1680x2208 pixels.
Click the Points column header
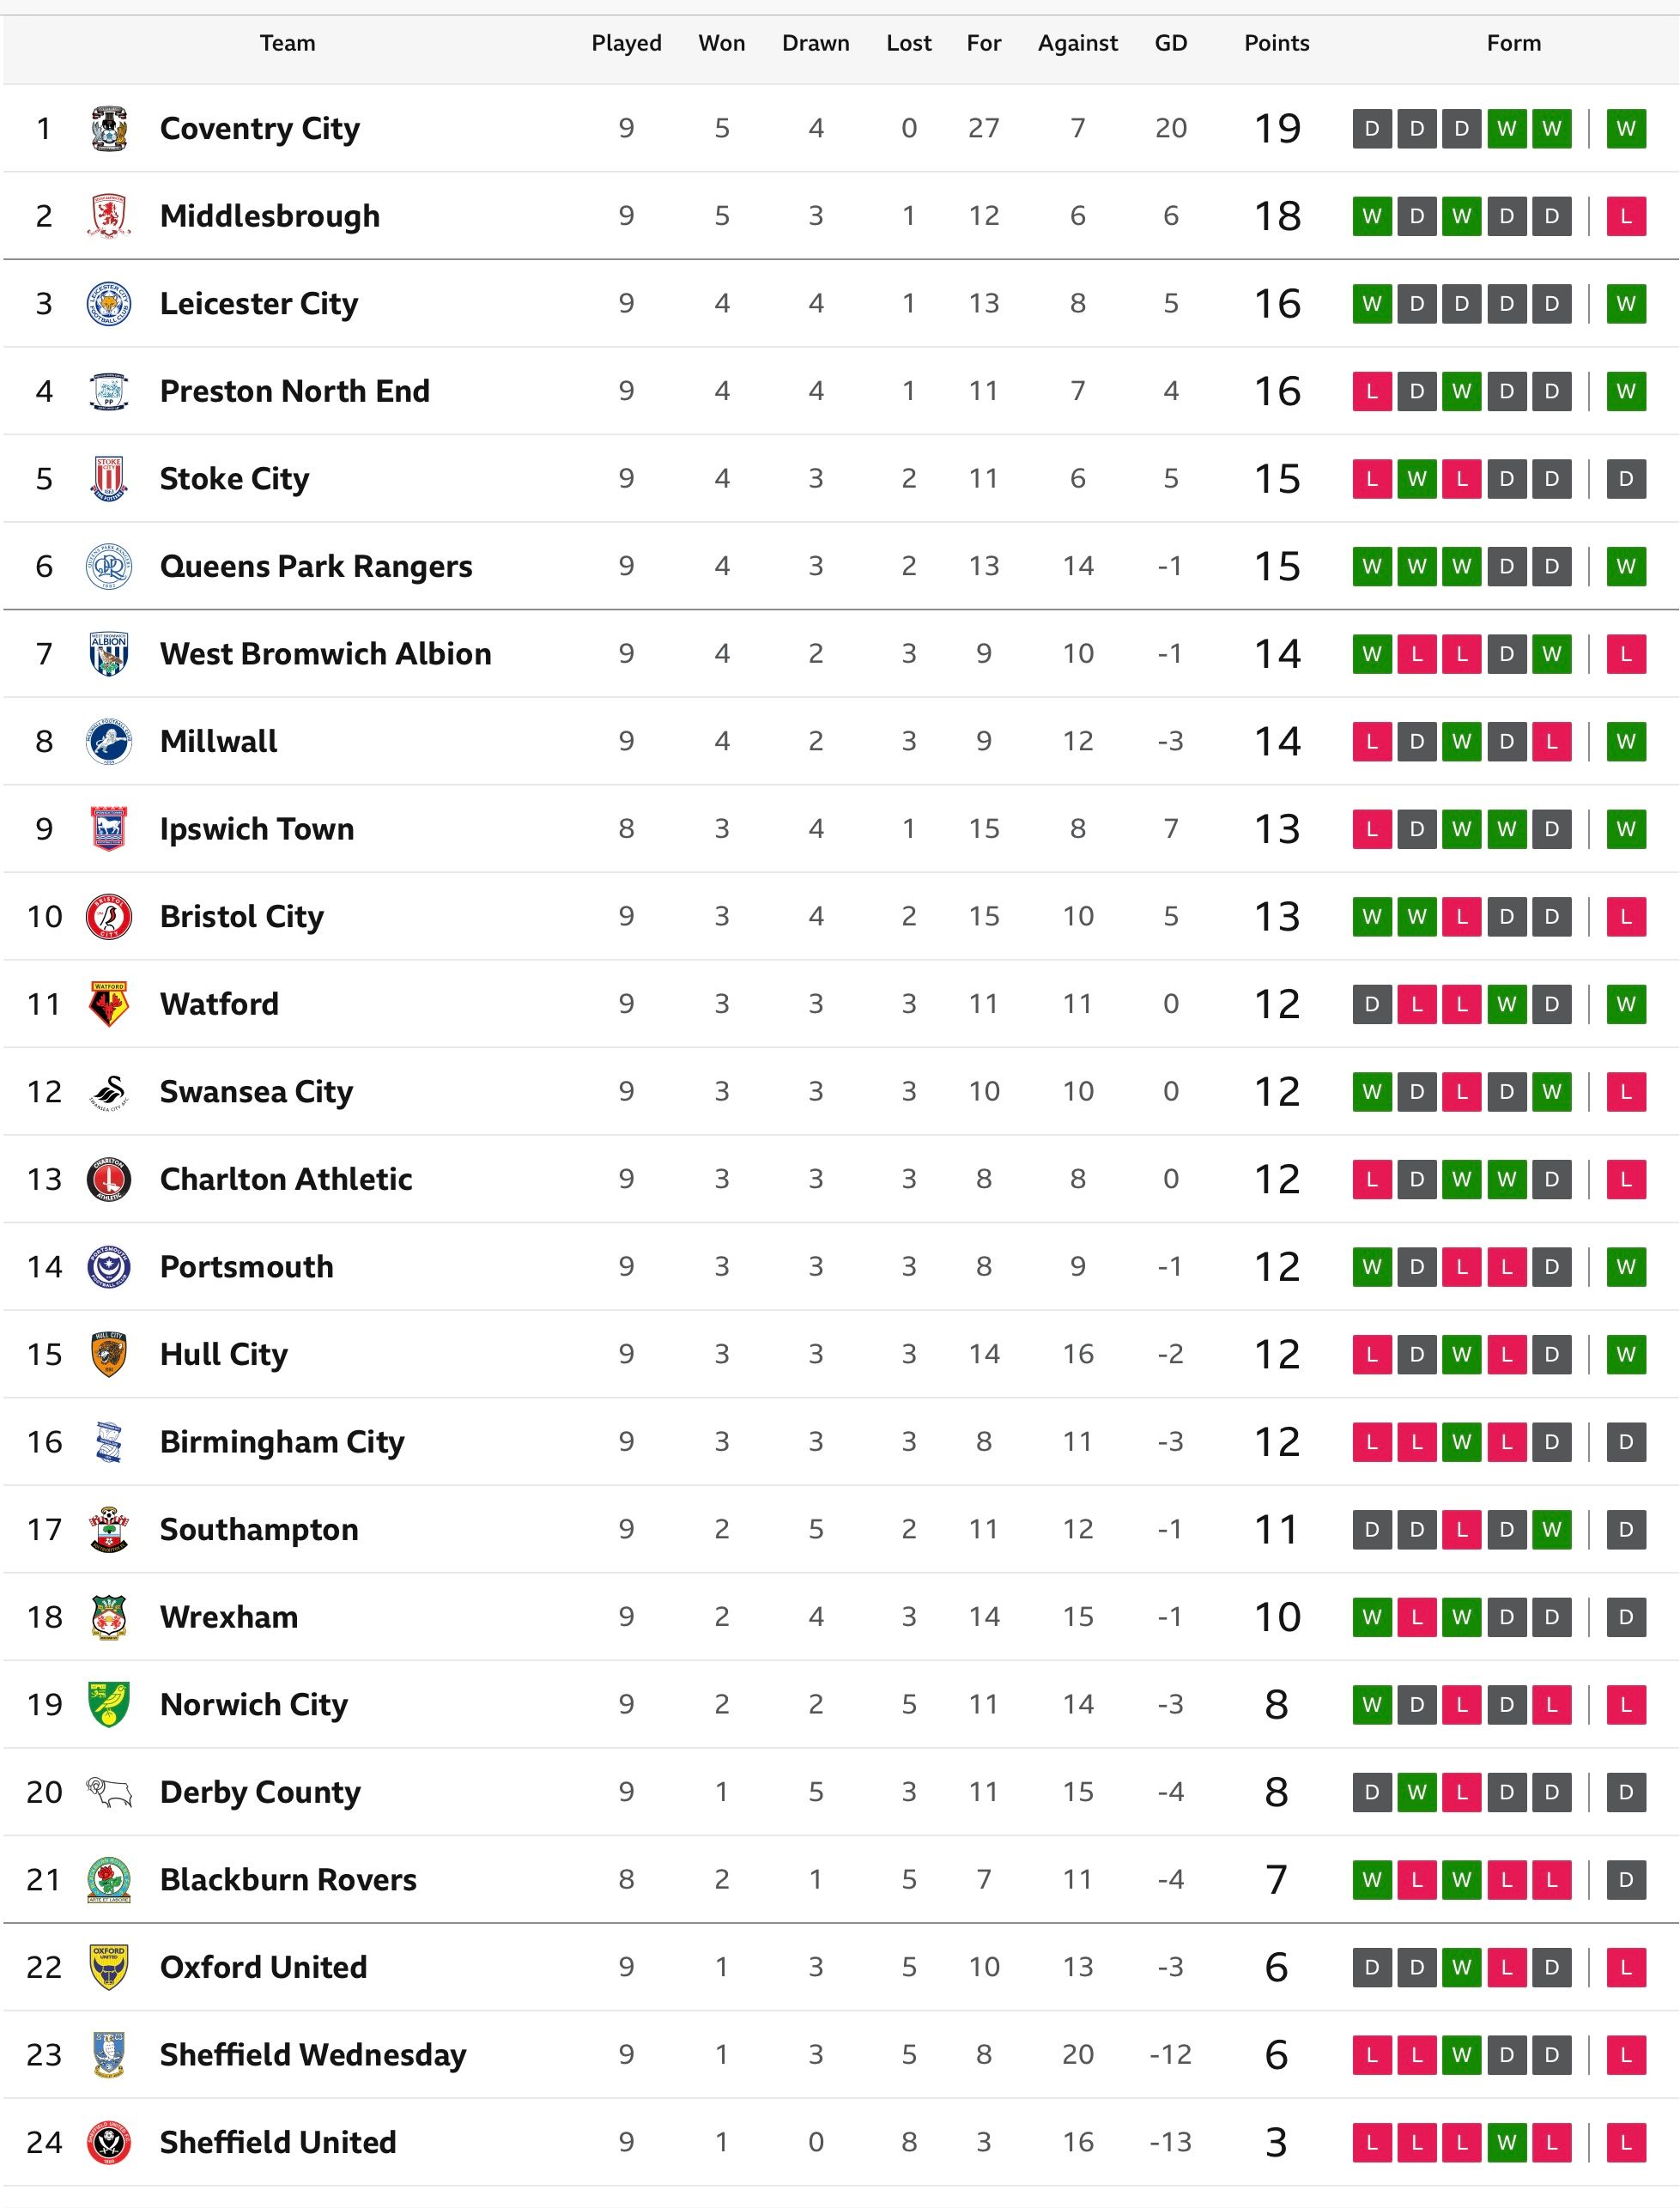point(1276,43)
